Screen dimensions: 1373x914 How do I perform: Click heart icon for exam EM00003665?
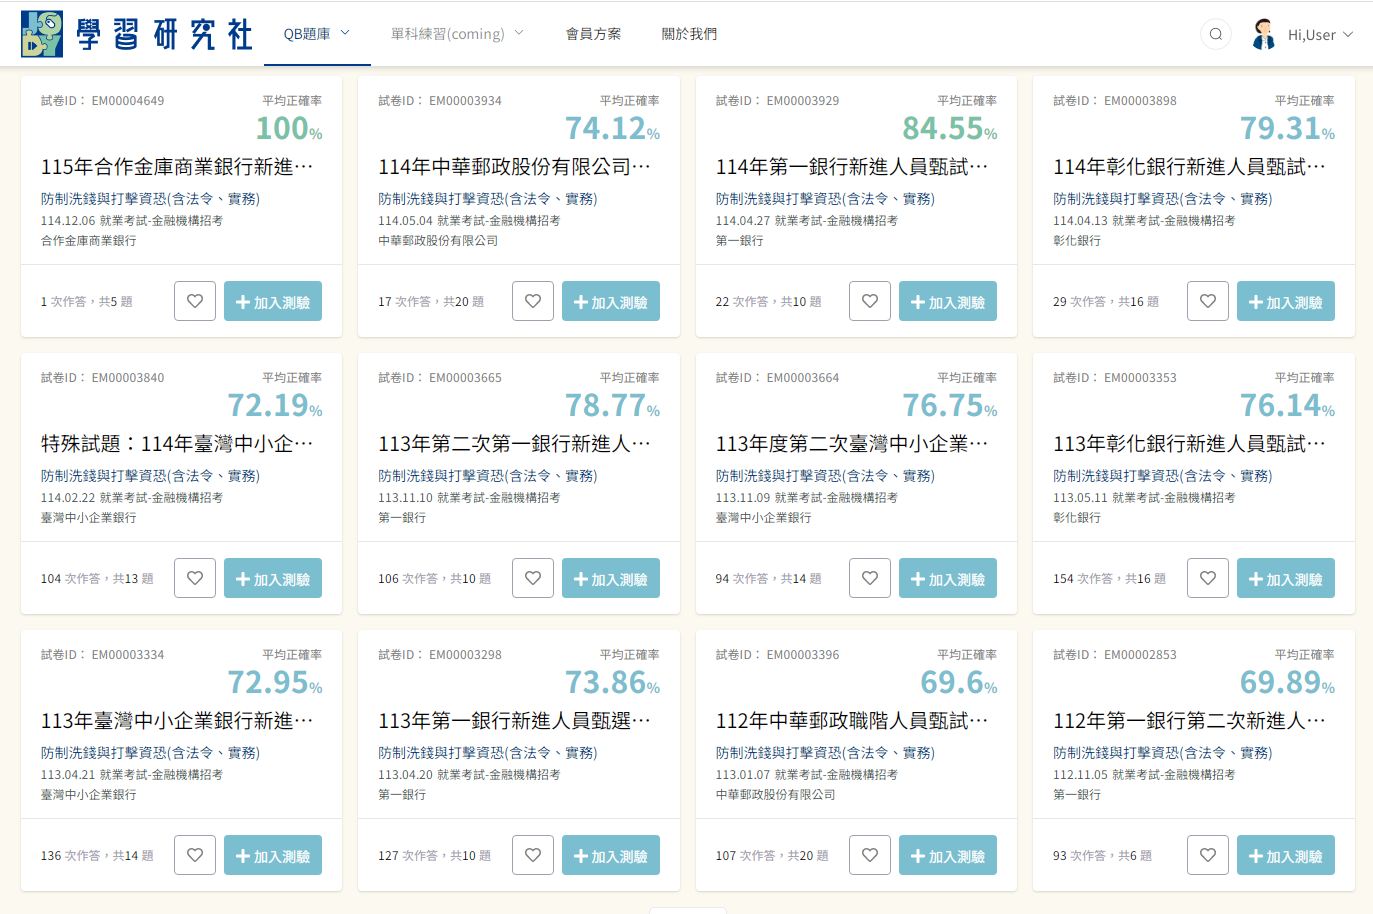click(533, 578)
